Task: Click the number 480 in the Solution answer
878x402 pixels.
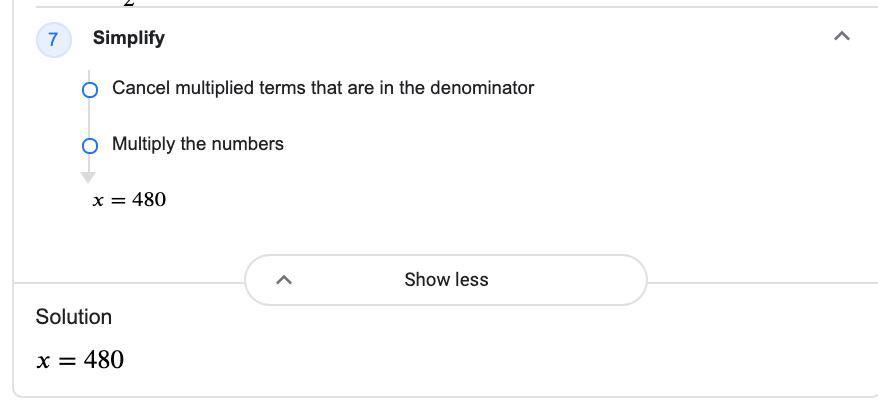Action: click(104, 360)
